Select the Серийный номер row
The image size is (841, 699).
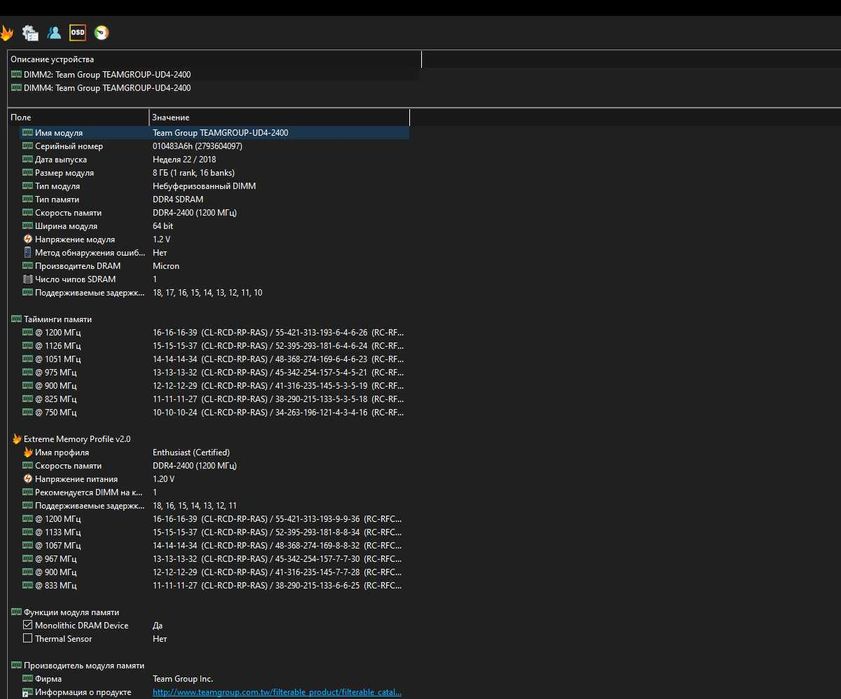pyautogui.click(x=69, y=146)
